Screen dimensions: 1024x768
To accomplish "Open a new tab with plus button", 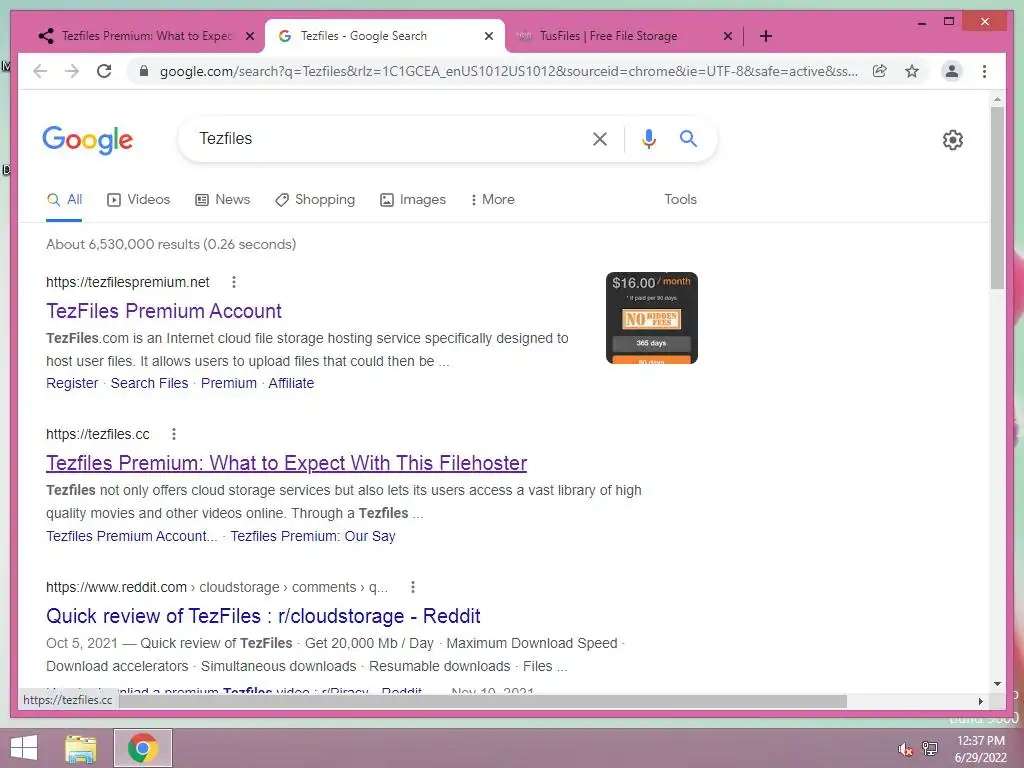I will [x=766, y=36].
